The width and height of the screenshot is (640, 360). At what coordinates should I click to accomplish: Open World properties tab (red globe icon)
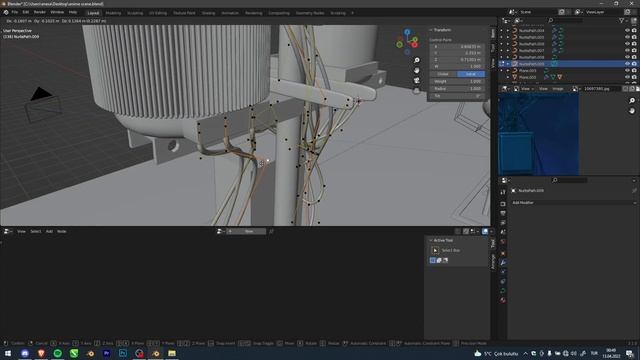click(503, 241)
